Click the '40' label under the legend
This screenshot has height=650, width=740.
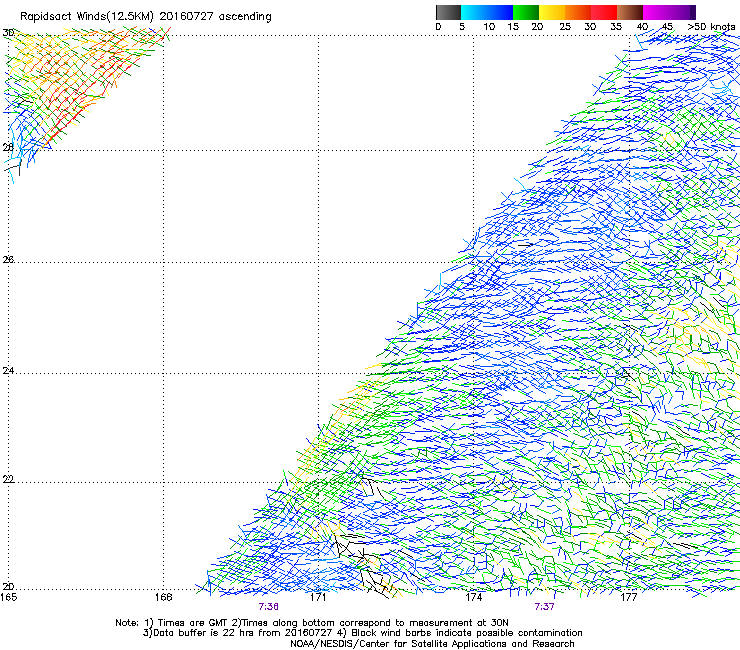(x=642, y=27)
